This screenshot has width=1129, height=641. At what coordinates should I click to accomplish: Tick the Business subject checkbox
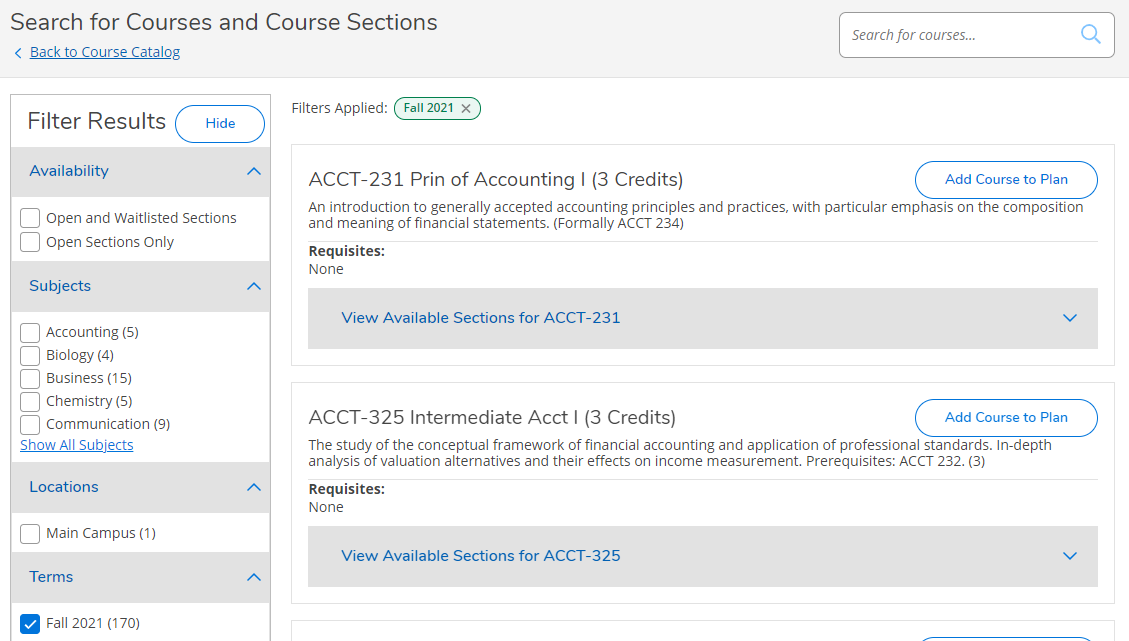coord(31,378)
